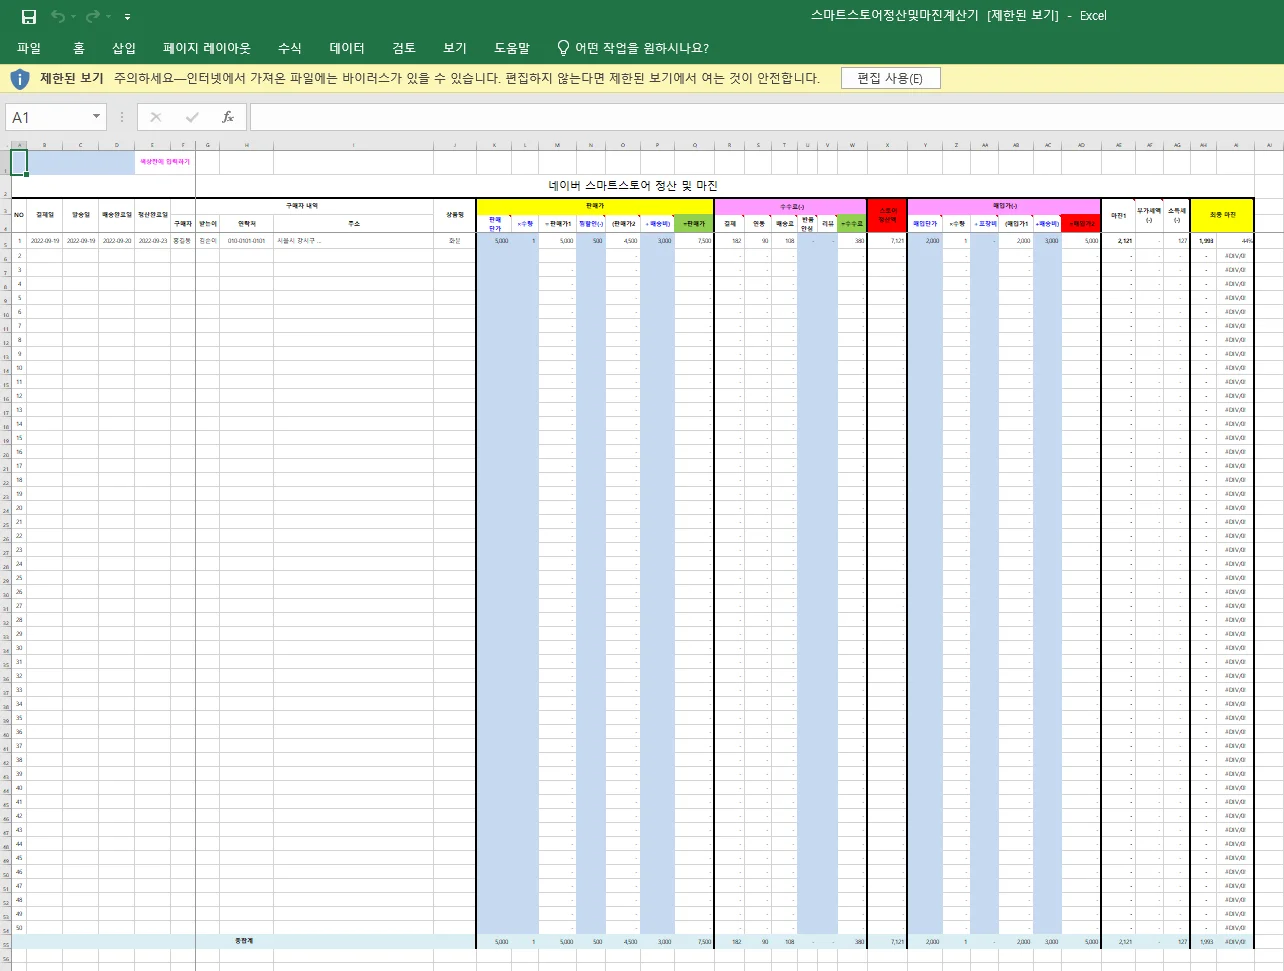This screenshot has height=971, width=1284.
Task: Click the NO column header cell
Action: point(19,215)
